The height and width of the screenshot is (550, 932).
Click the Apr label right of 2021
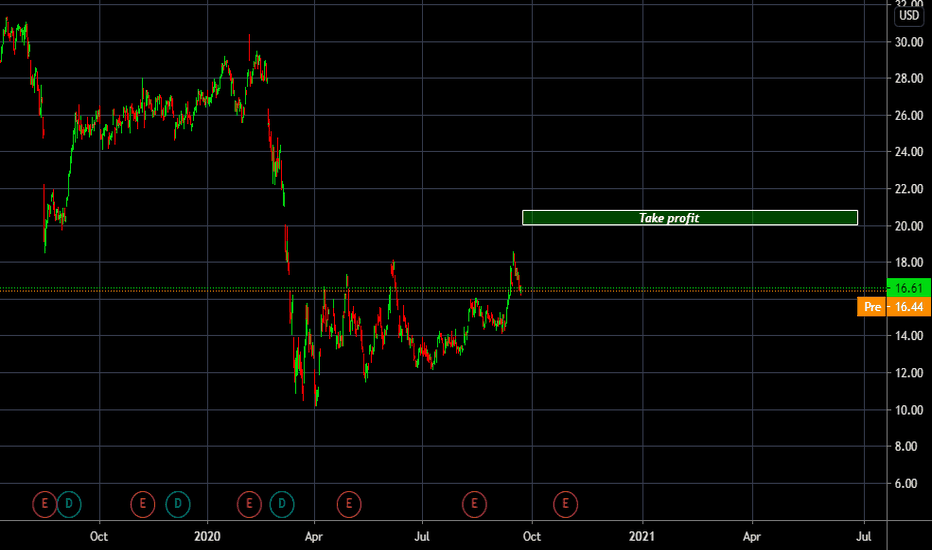pyautogui.click(x=752, y=536)
